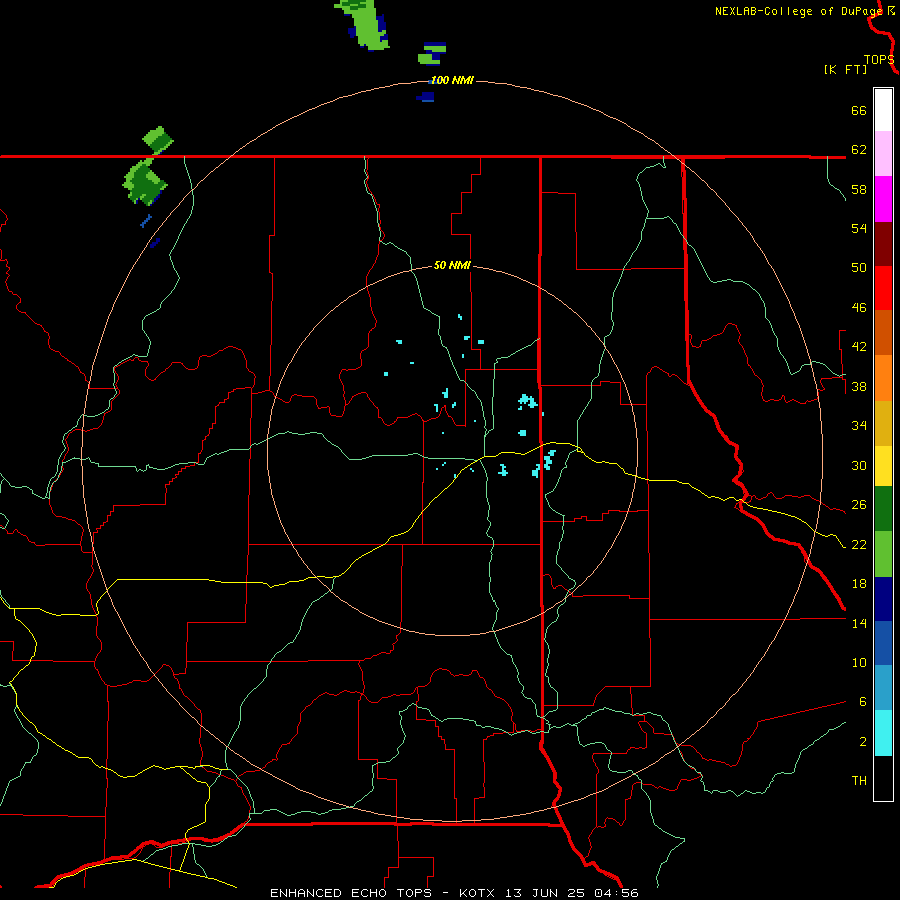Click the '50' legend value

[859, 267]
